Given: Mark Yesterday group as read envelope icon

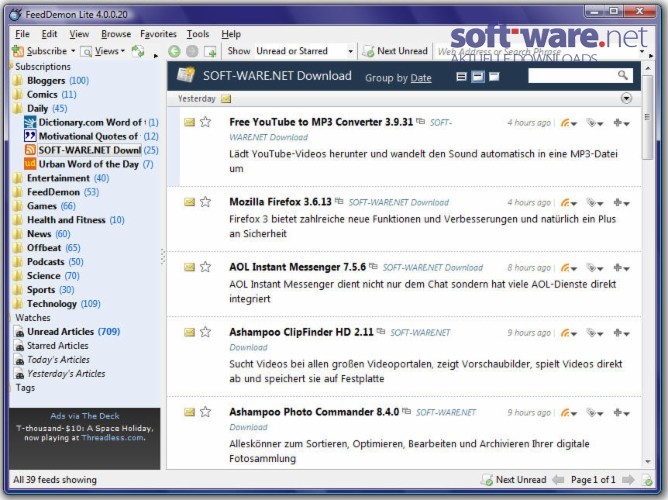Looking at the screenshot, I should click(226, 99).
